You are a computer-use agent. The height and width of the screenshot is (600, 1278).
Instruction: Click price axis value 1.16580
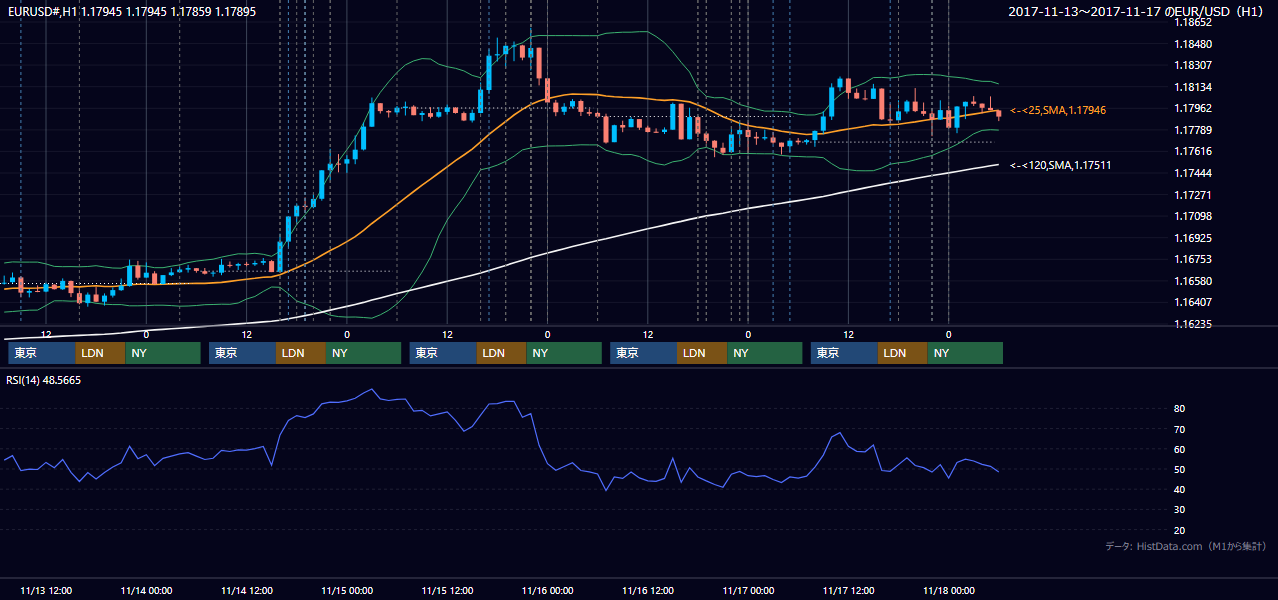pos(1193,281)
